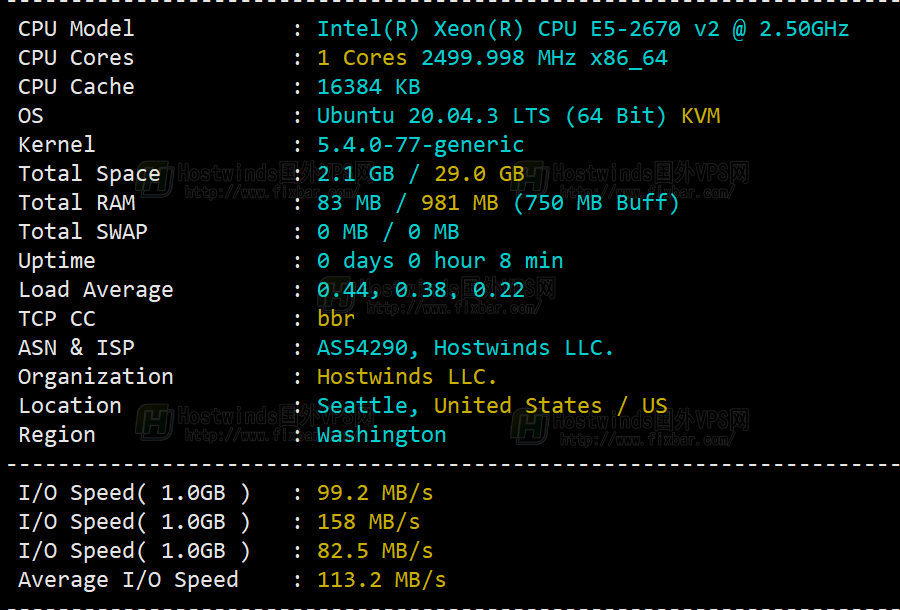Image resolution: width=900 pixels, height=610 pixels.
Task: Click the Total RAM label
Action: coord(77,203)
